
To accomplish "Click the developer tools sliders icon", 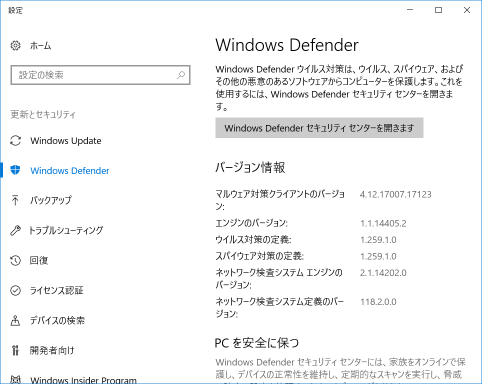I will pos(15,350).
